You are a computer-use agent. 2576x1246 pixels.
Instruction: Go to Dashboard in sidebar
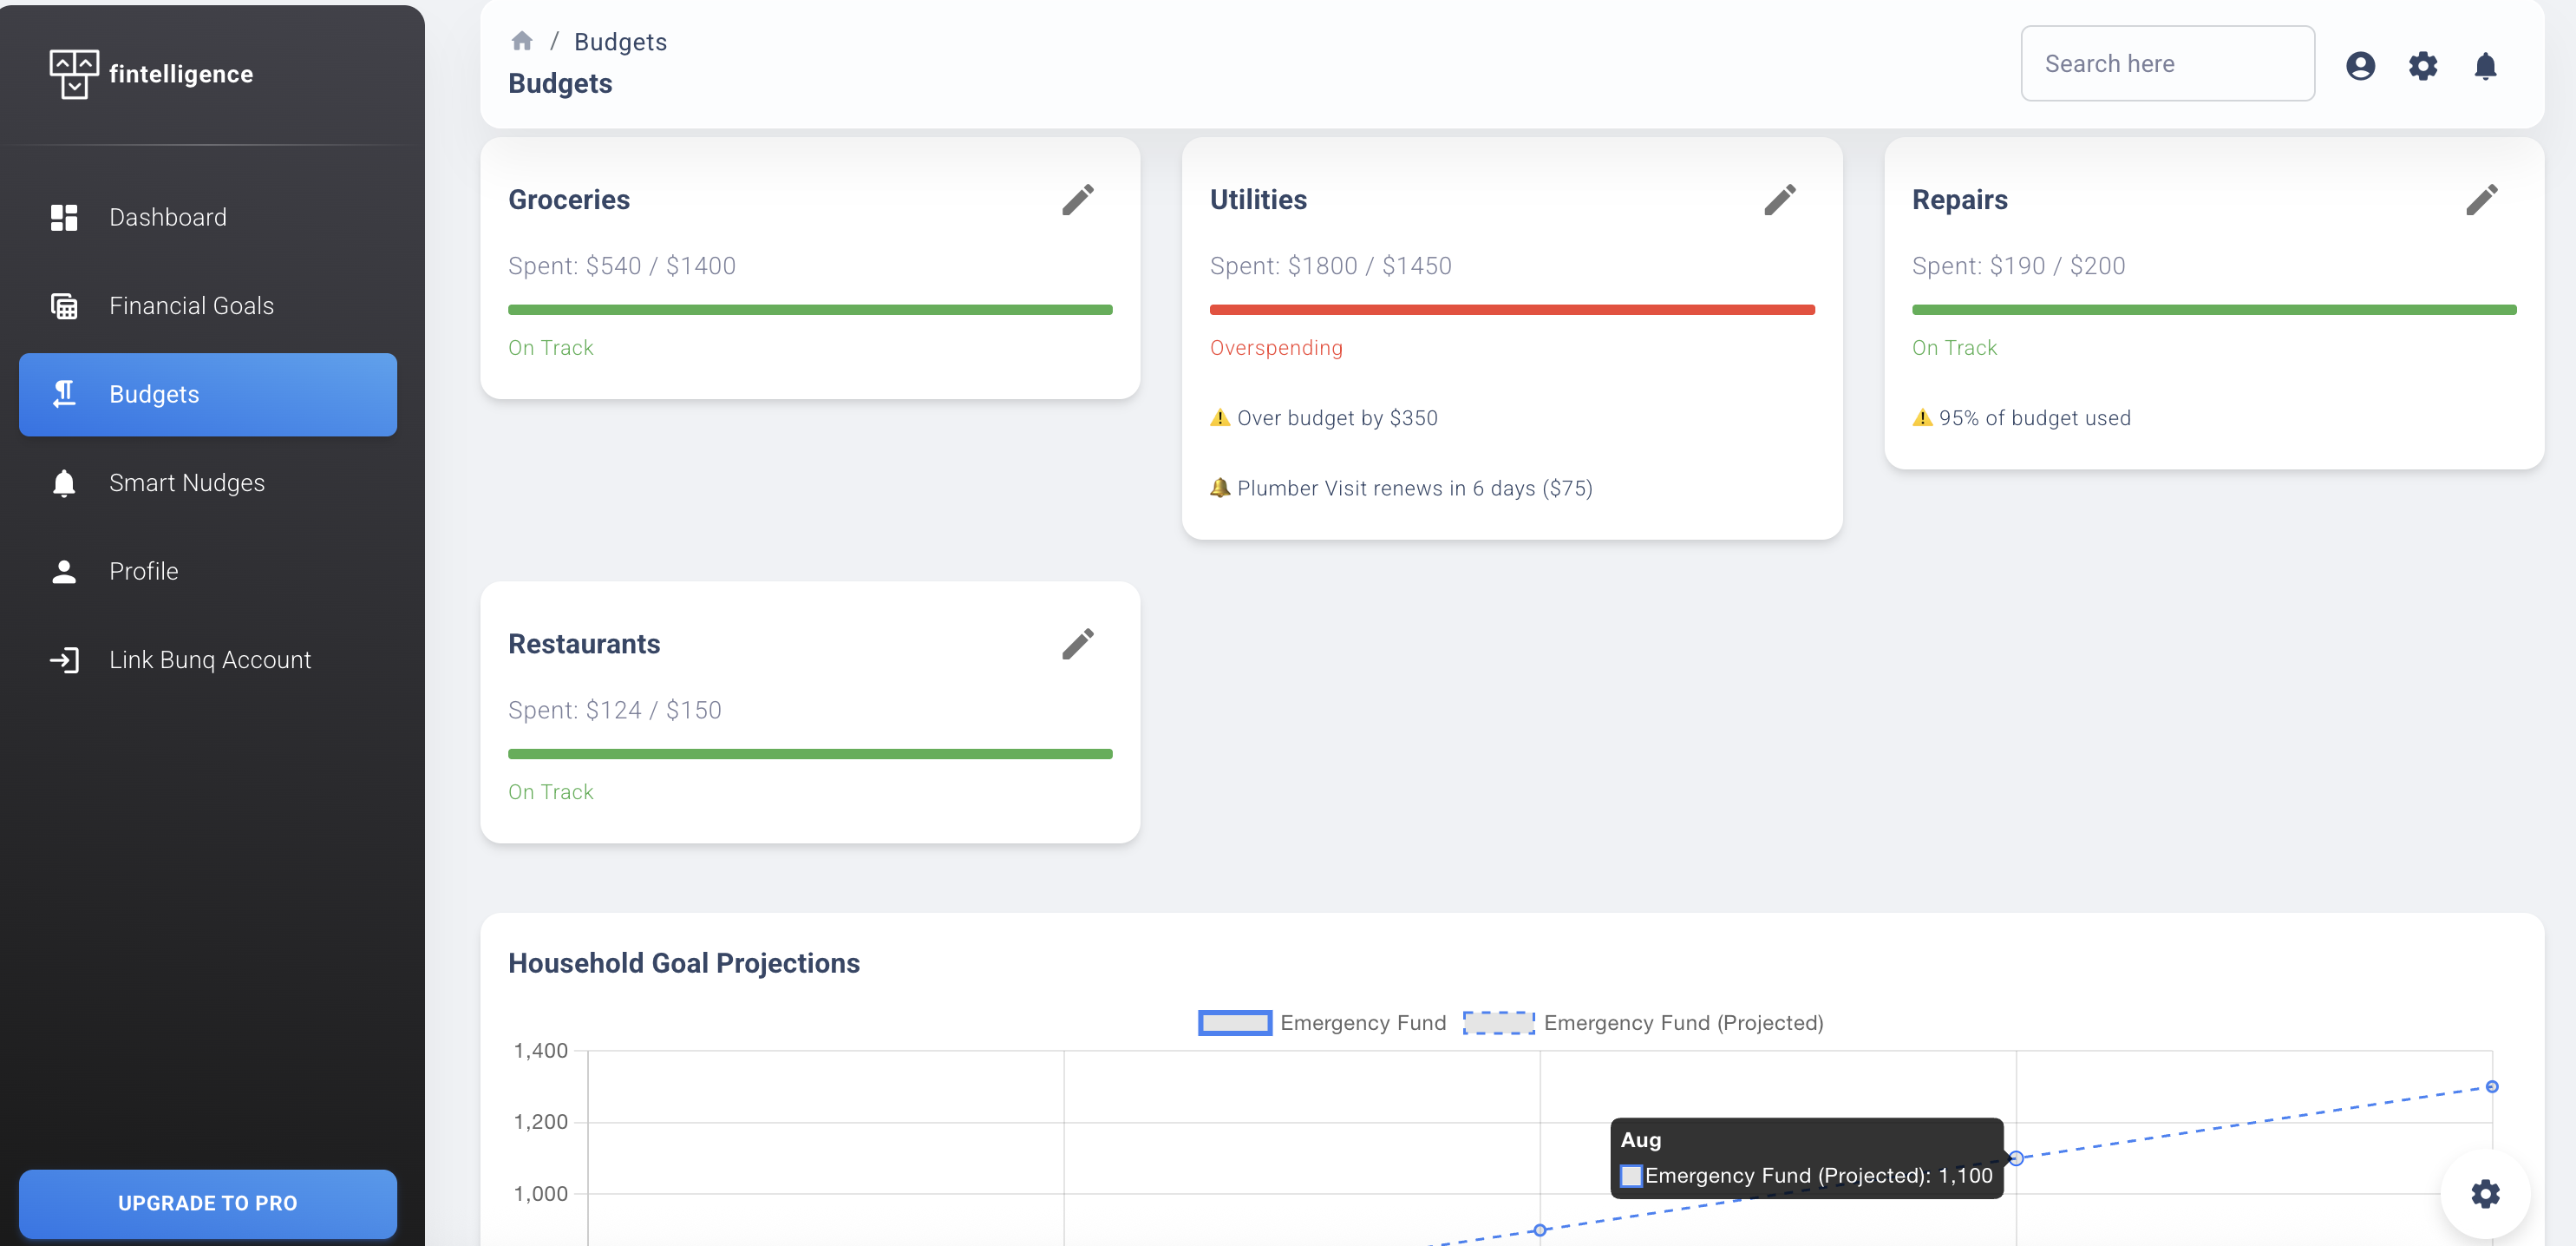tap(168, 217)
